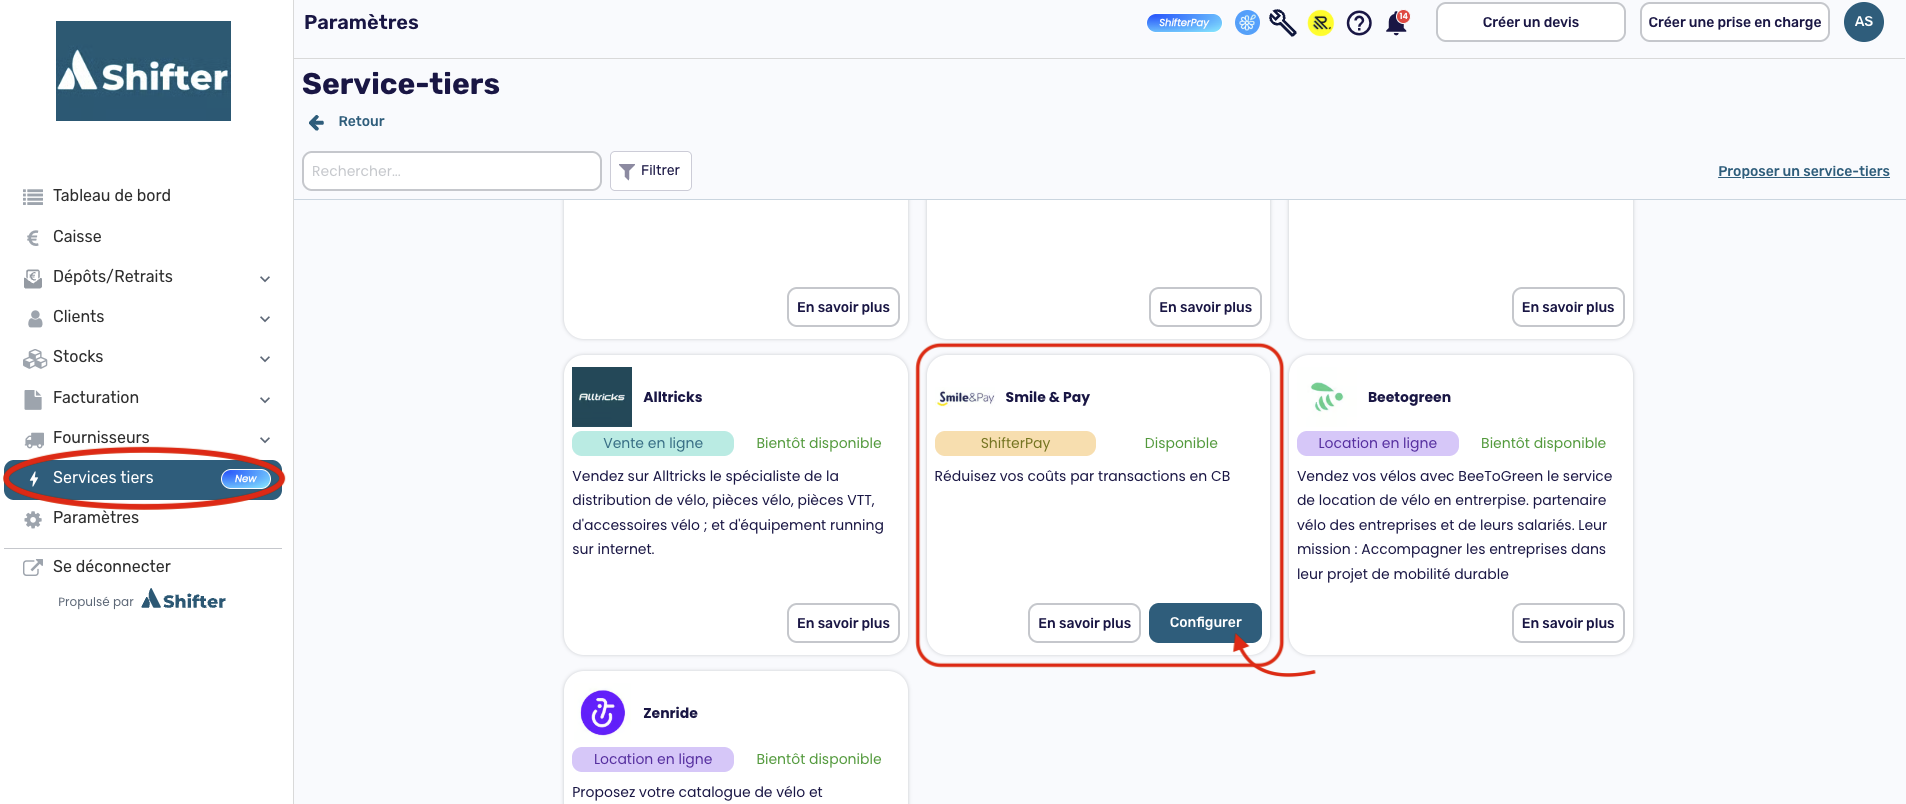
Task: Click Créer un devis button
Action: pyautogui.click(x=1530, y=22)
